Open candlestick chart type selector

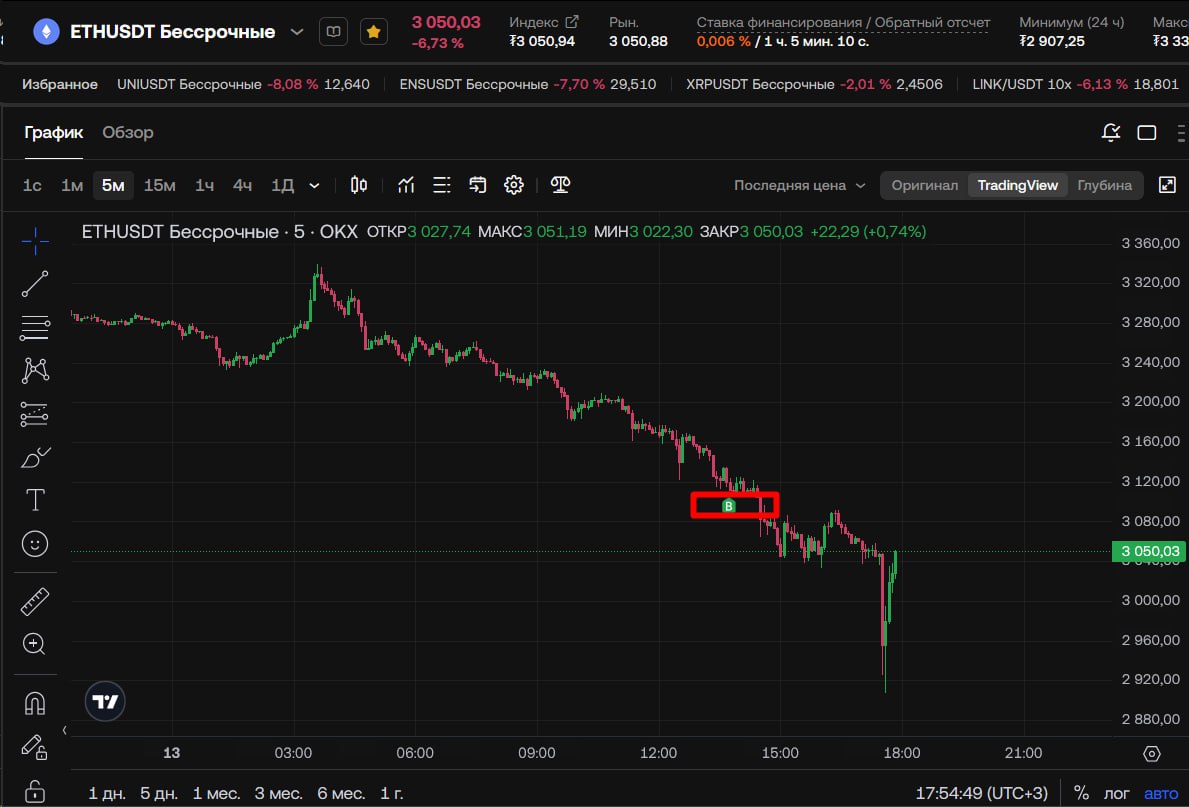359,185
